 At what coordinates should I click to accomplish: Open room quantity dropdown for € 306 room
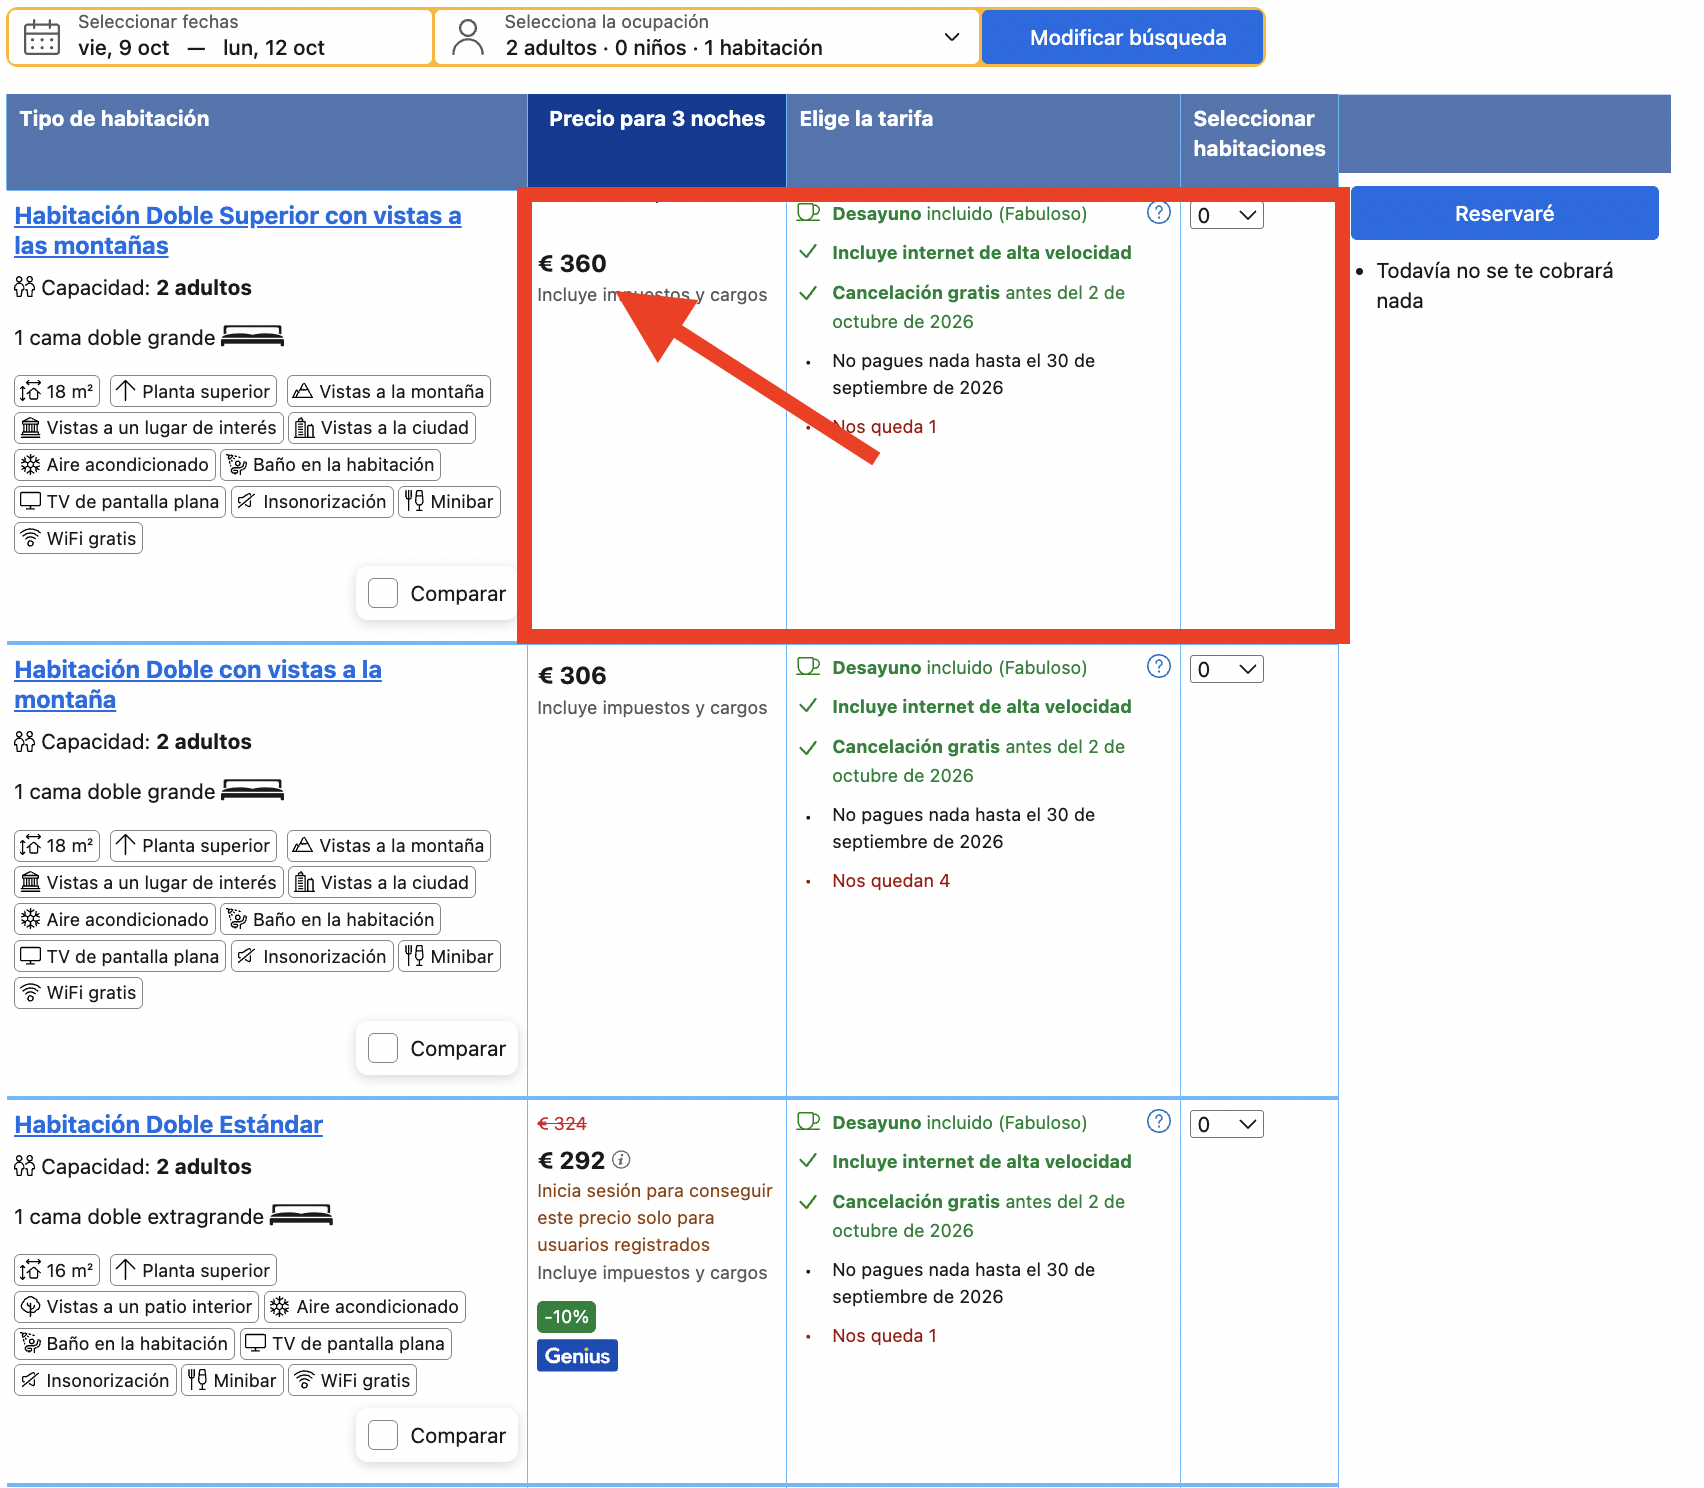point(1226,669)
